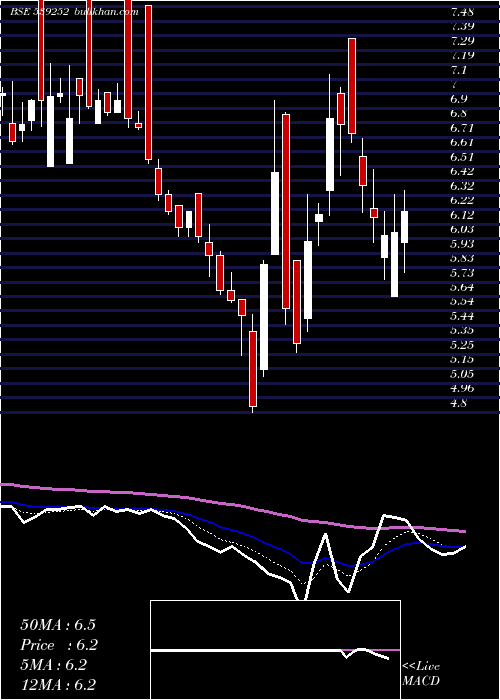The width and height of the screenshot is (500, 700).
Task: Click the 5.73 price axis label
Action: point(462,273)
